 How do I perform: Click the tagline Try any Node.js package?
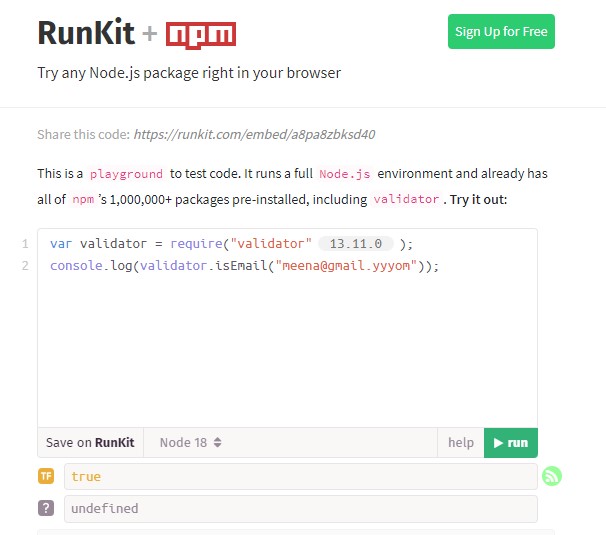click(189, 73)
